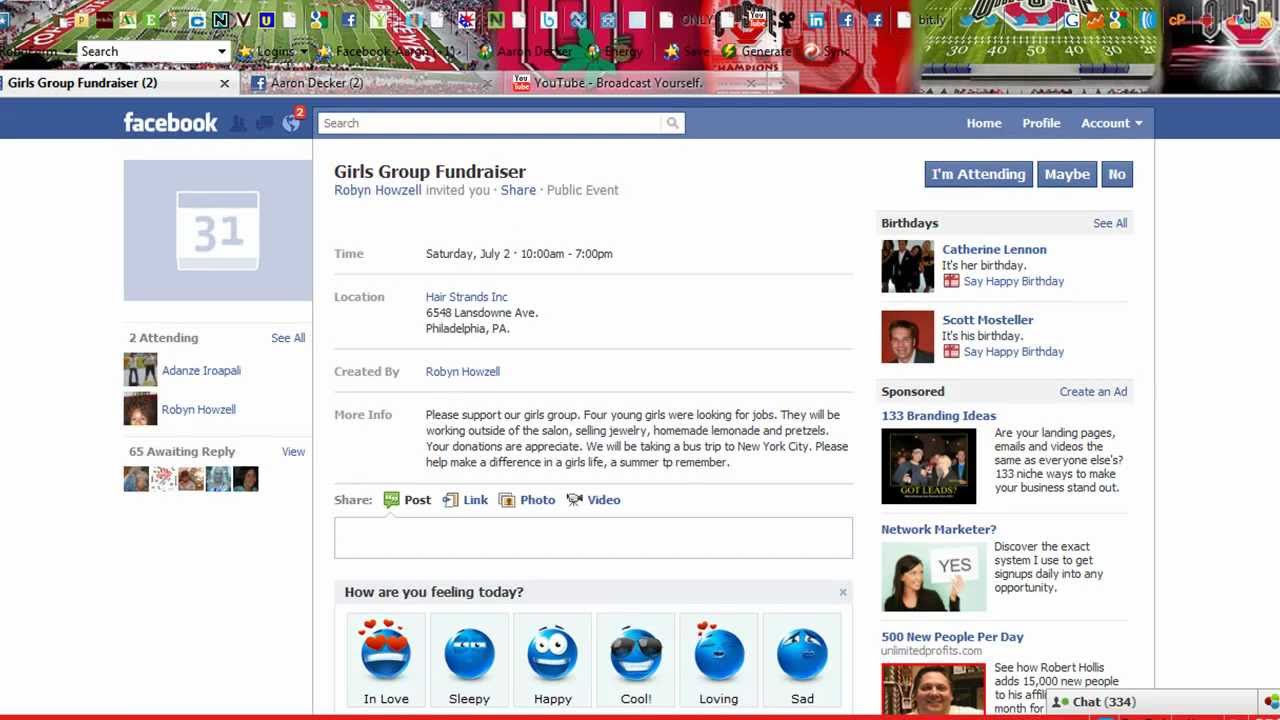Click Robyn Howzell inviter link under title
The image size is (1280, 720).
pos(378,190)
